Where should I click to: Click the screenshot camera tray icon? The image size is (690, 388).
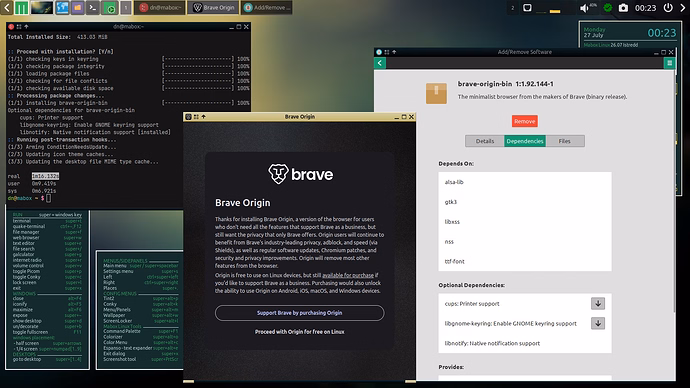point(623,8)
